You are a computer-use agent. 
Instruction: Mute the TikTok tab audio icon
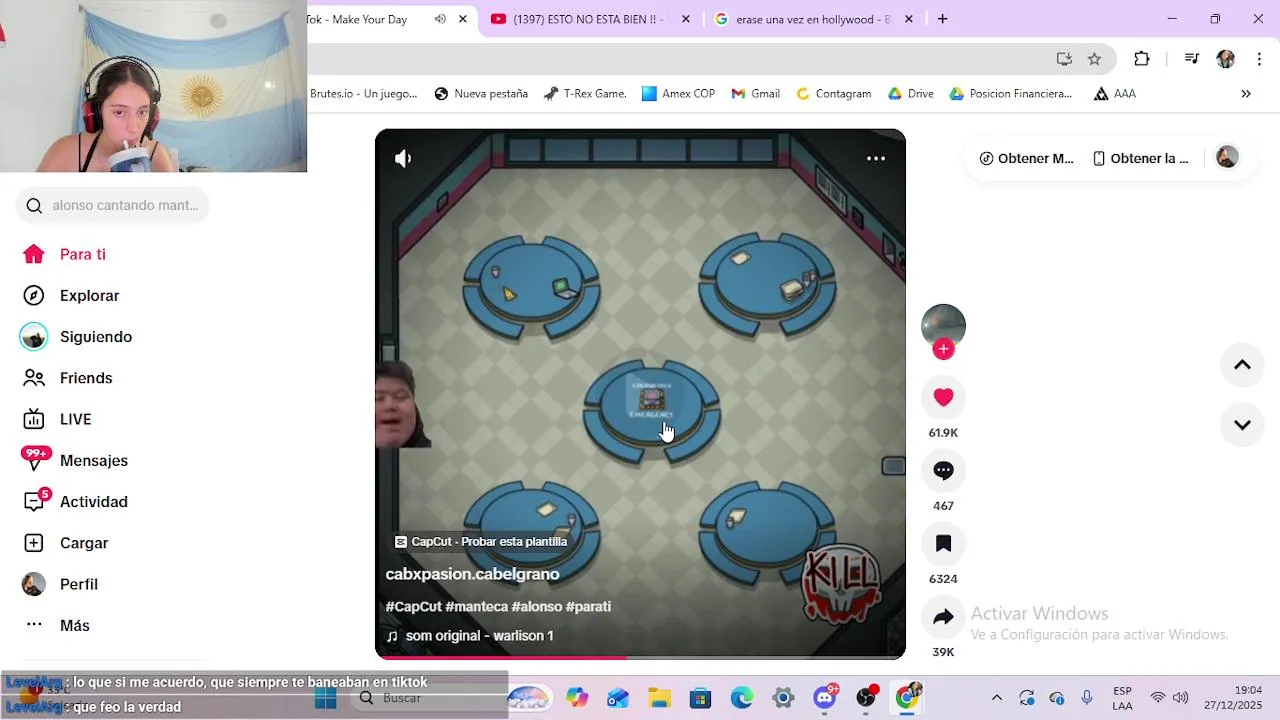440,19
